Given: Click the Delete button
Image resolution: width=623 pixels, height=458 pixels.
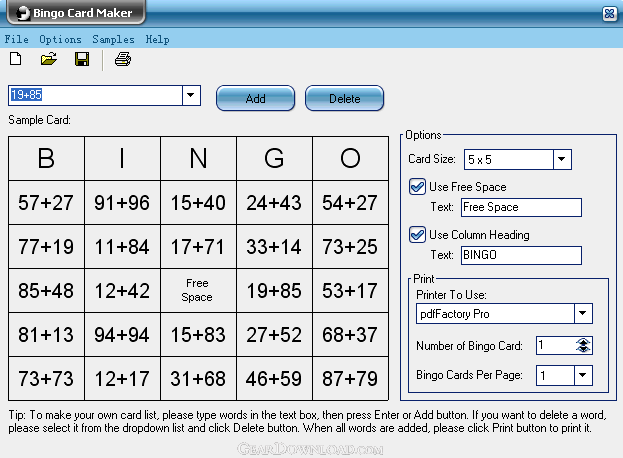Looking at the screenshot, I should click(x=344, y=98).
